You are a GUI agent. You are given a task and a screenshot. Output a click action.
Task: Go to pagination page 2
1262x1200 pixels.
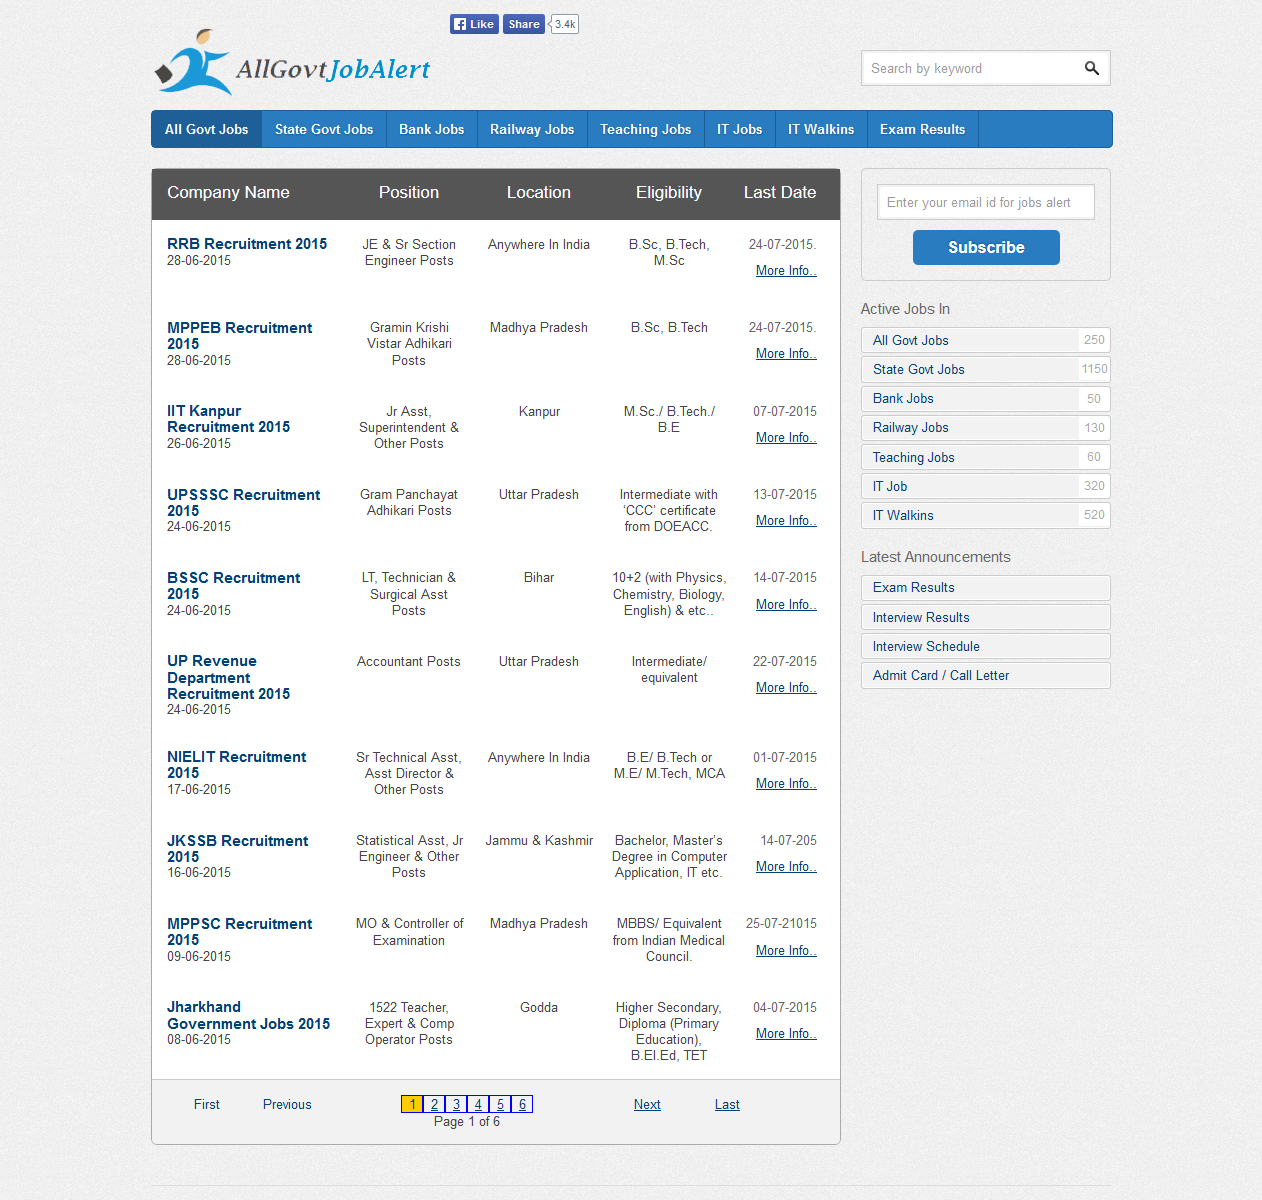pos(434,1104)
